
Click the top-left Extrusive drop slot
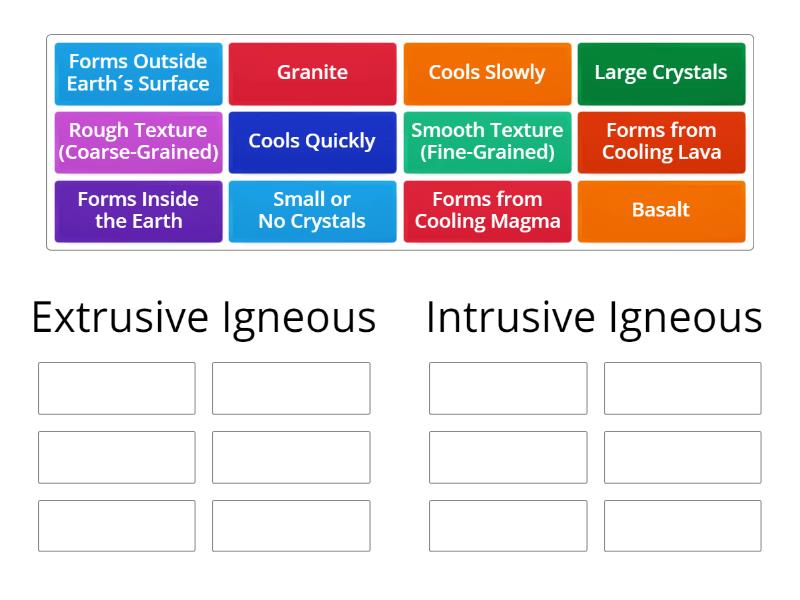point(116,389)
